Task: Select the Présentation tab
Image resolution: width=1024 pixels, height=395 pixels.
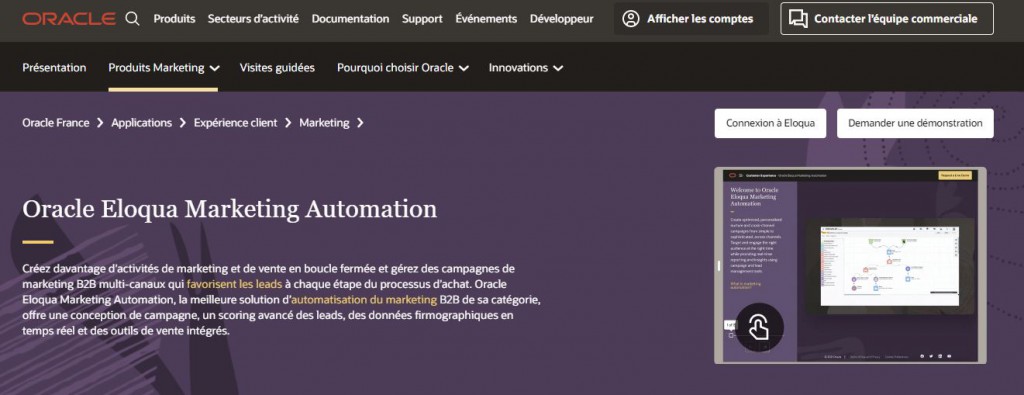Action: click(54, 68)
